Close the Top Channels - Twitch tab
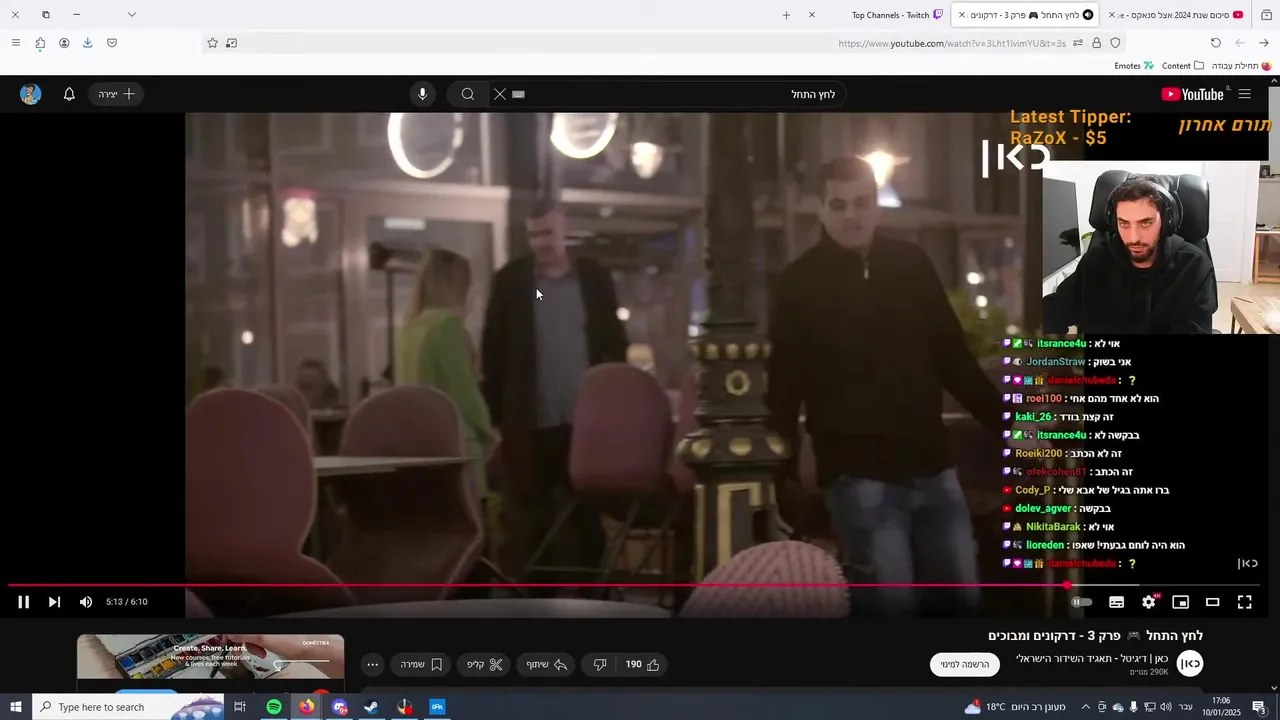This screenshot has height=720, width=1280. coord(811,15)
